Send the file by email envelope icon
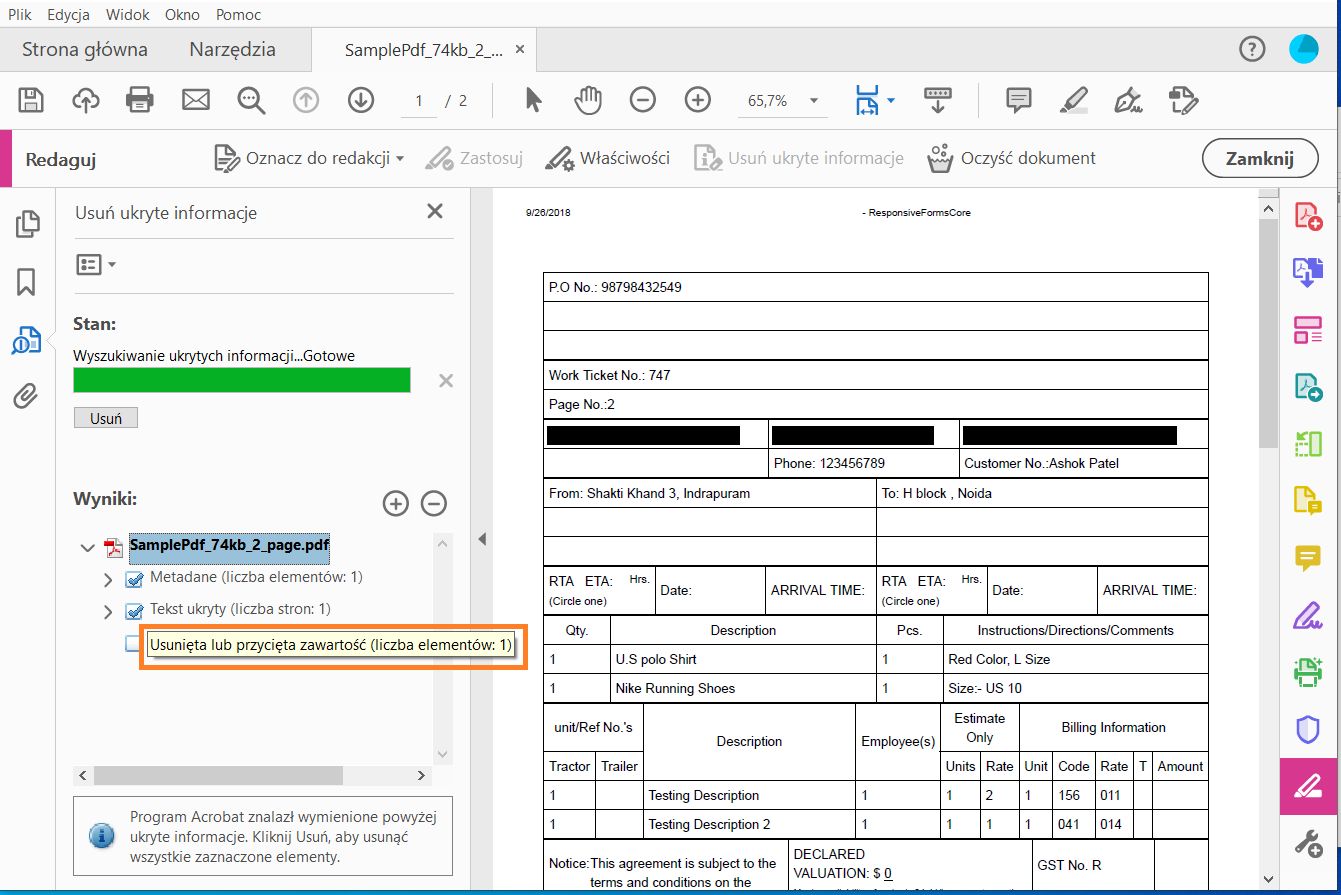Screen dimensions: 1341x895 point(195,100)
